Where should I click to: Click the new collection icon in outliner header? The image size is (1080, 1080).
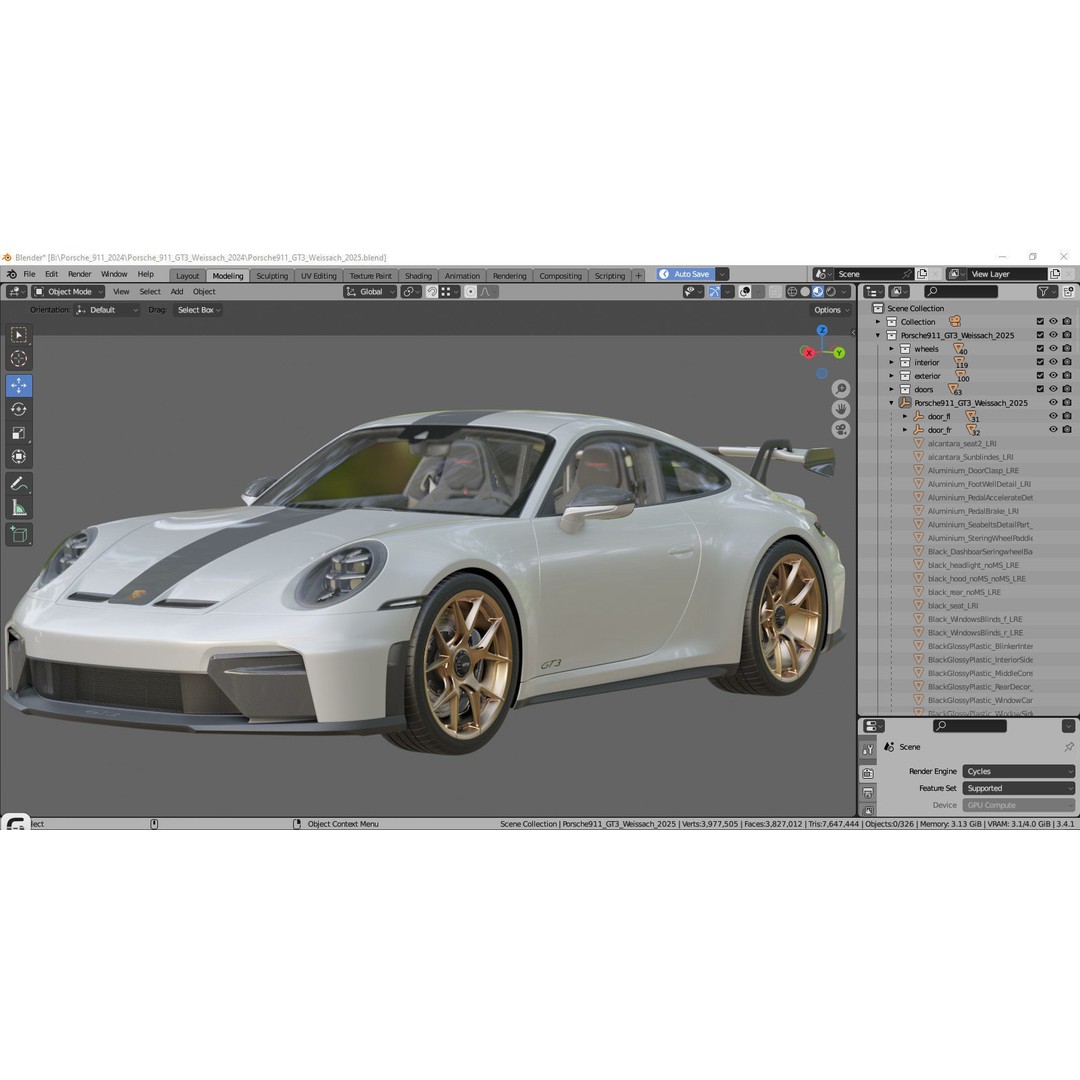pyautogui.click(x=1068, y=292)
